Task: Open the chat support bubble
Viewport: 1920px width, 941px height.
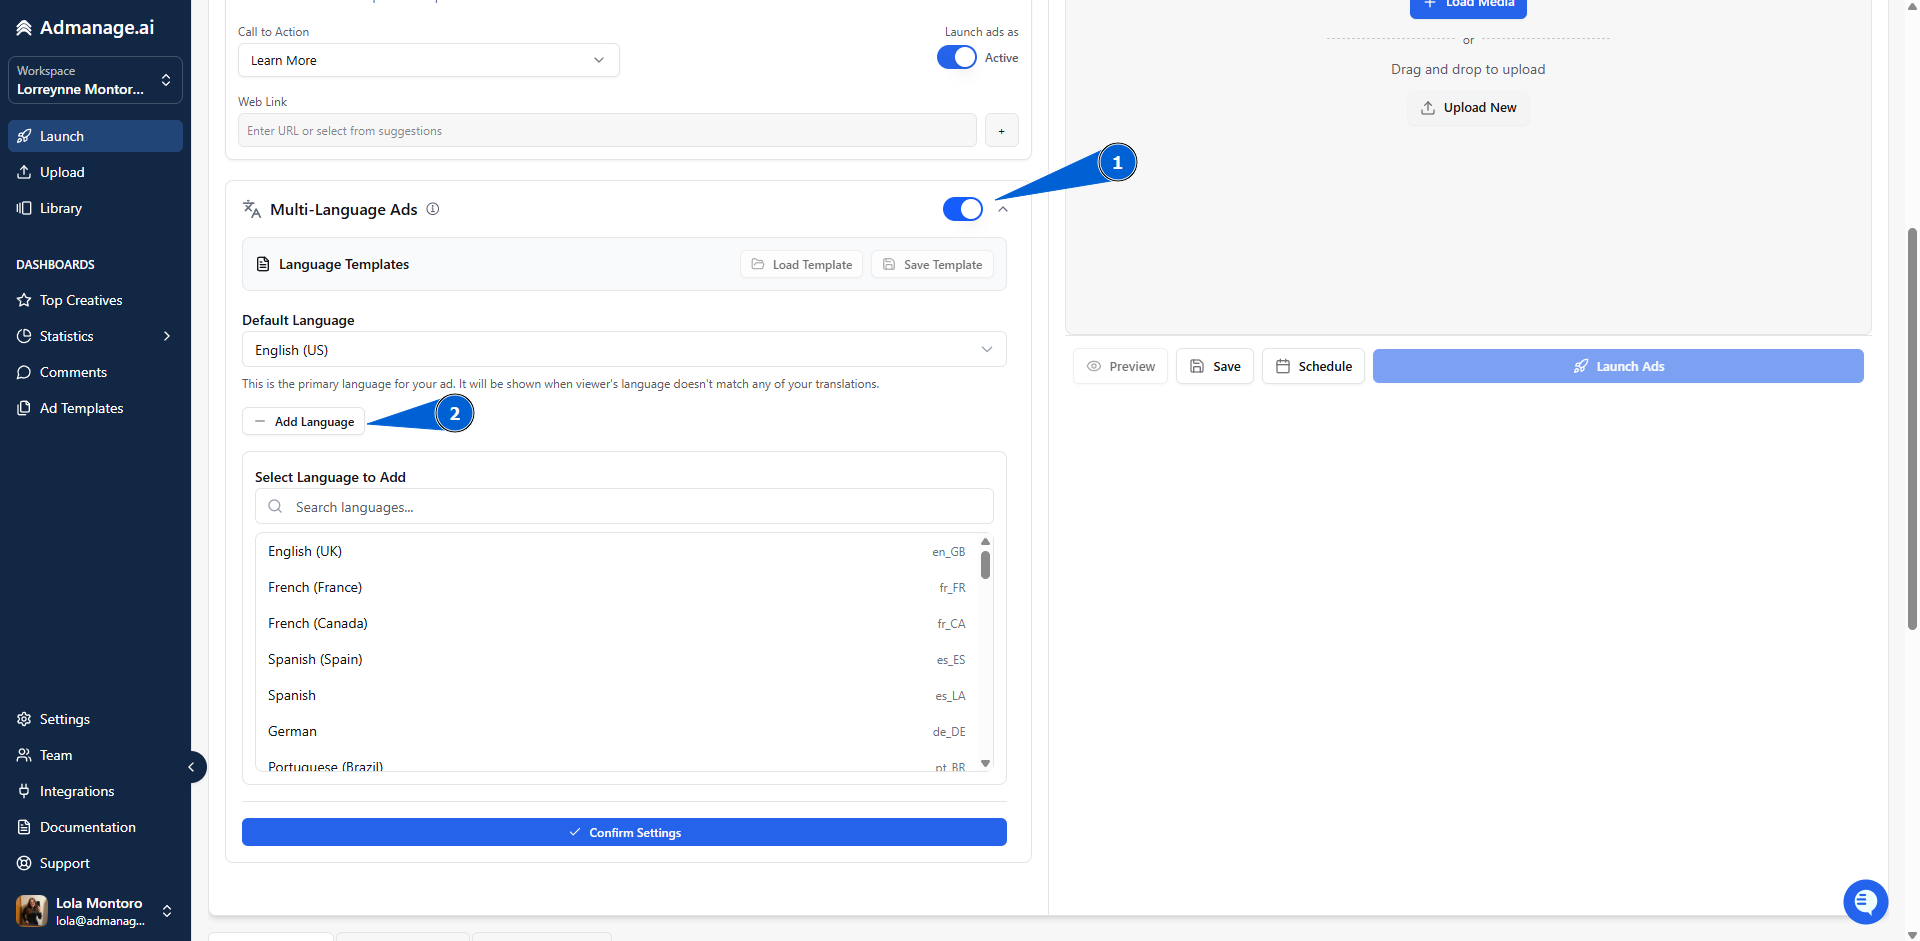Action: point(1865,902)
